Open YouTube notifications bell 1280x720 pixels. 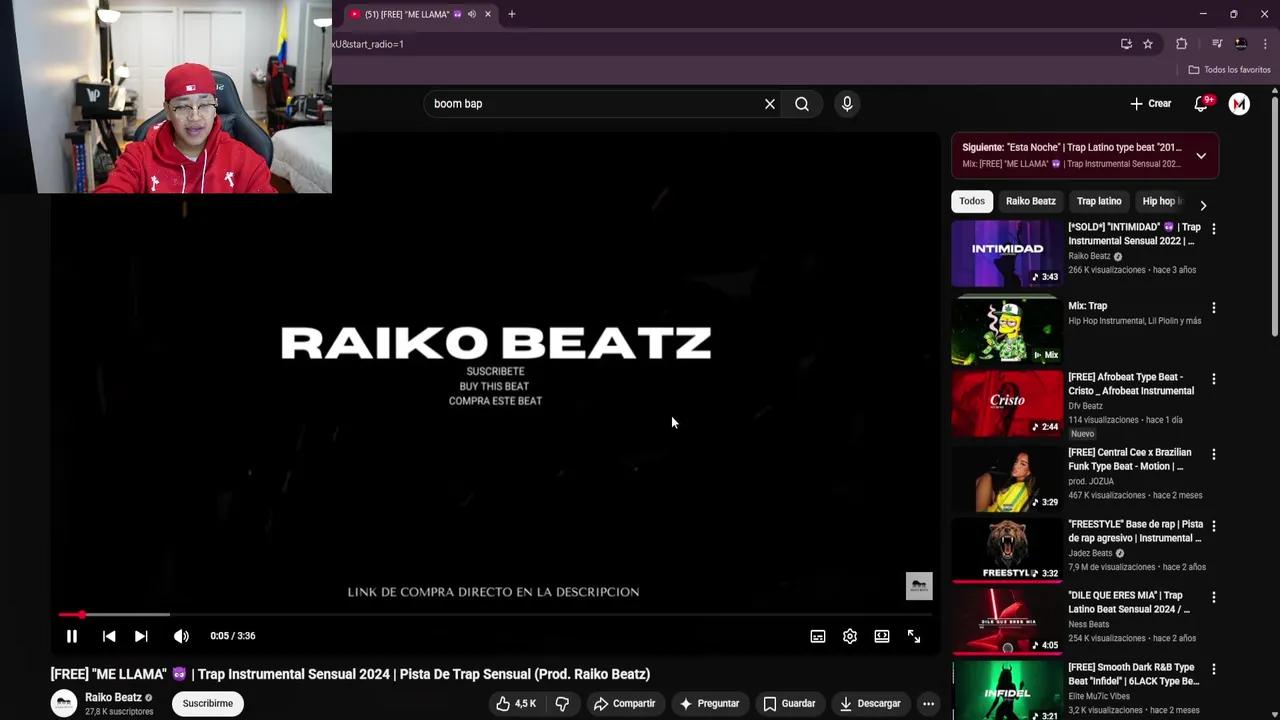point(1201,103)
